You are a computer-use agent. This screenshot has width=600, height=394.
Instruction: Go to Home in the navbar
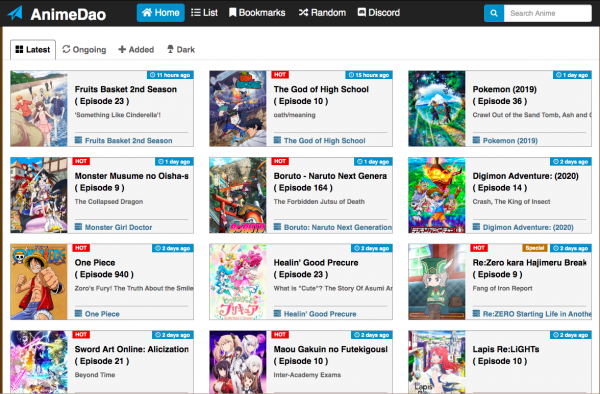click(161, 13)
